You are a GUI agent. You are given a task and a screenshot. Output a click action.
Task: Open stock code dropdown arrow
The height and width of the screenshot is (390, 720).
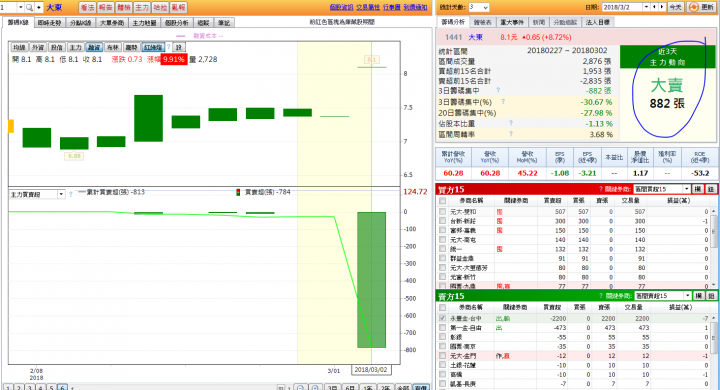[x=21, y=7]
